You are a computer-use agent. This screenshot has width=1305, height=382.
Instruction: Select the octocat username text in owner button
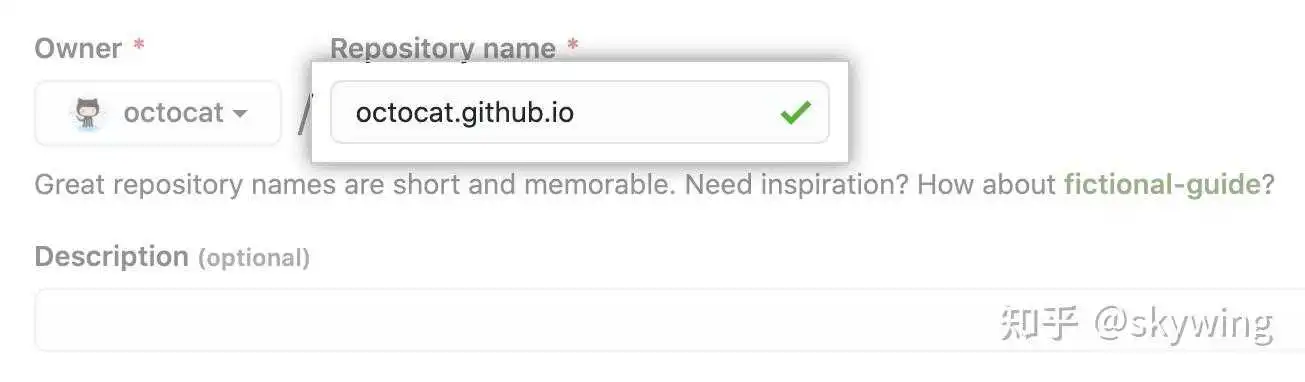coord(174,113)
